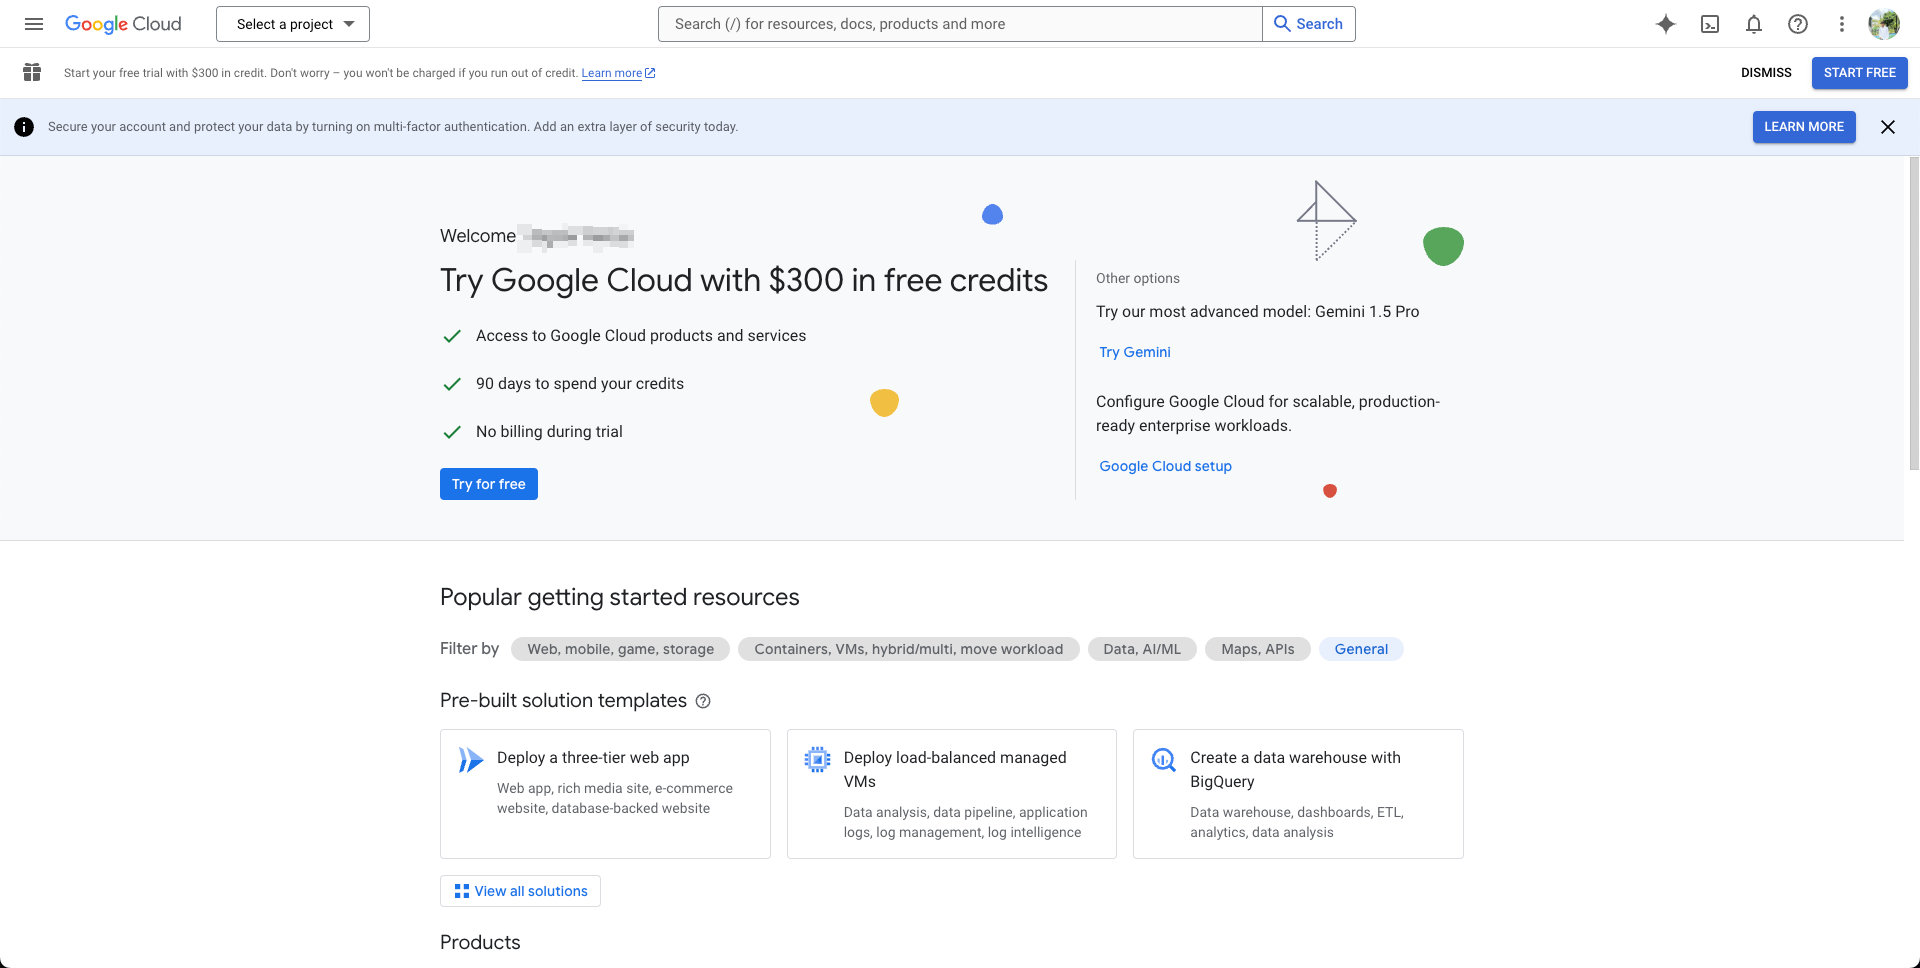The height and width of the screenshot is (968, 1920).
Task: Dismiss the free trial banner
Action: click(1766, 73)
